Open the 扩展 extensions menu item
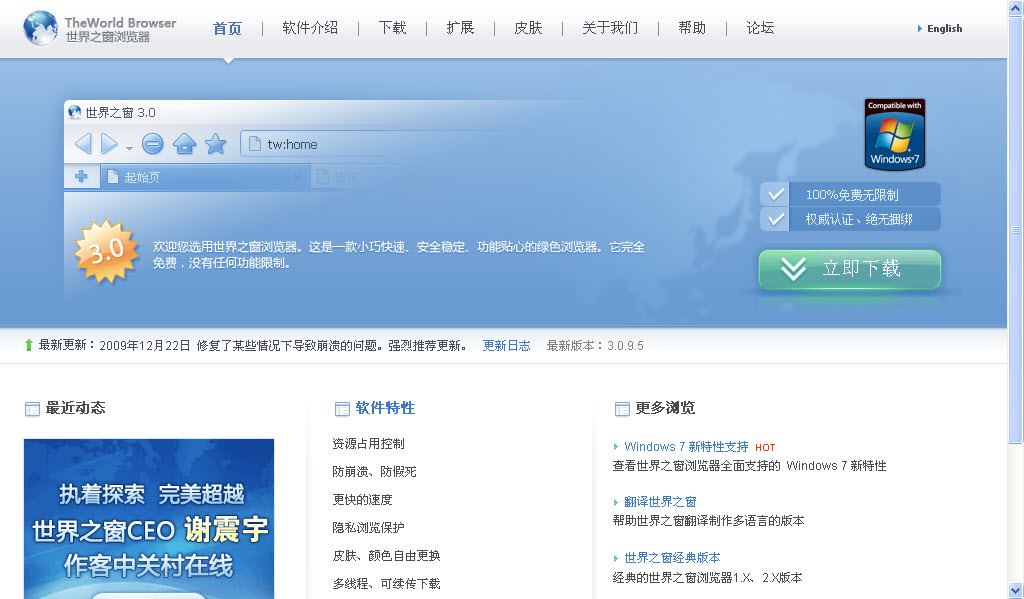1024x599 pixels. 460,27
